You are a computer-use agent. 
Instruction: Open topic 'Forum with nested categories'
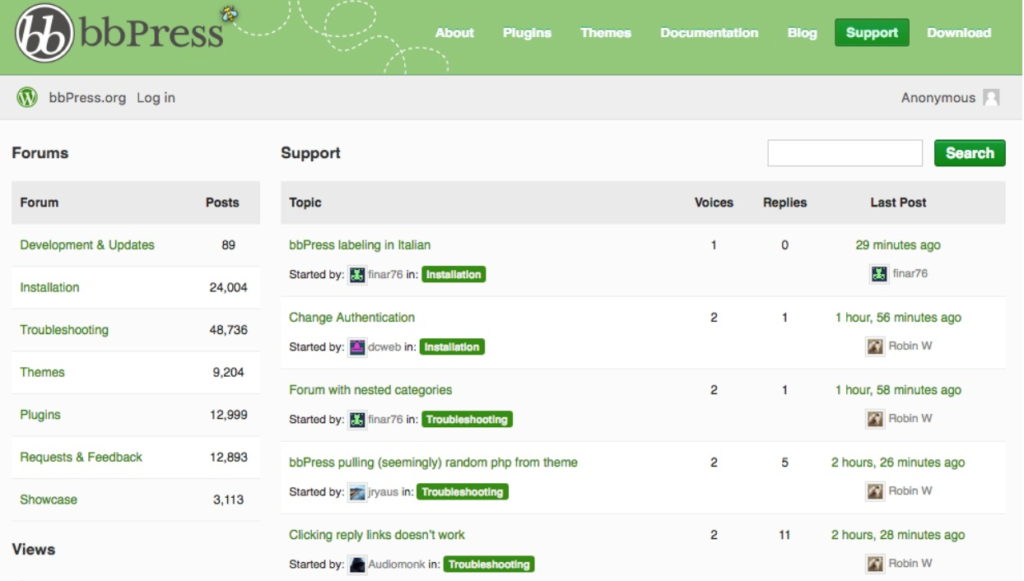370,390
